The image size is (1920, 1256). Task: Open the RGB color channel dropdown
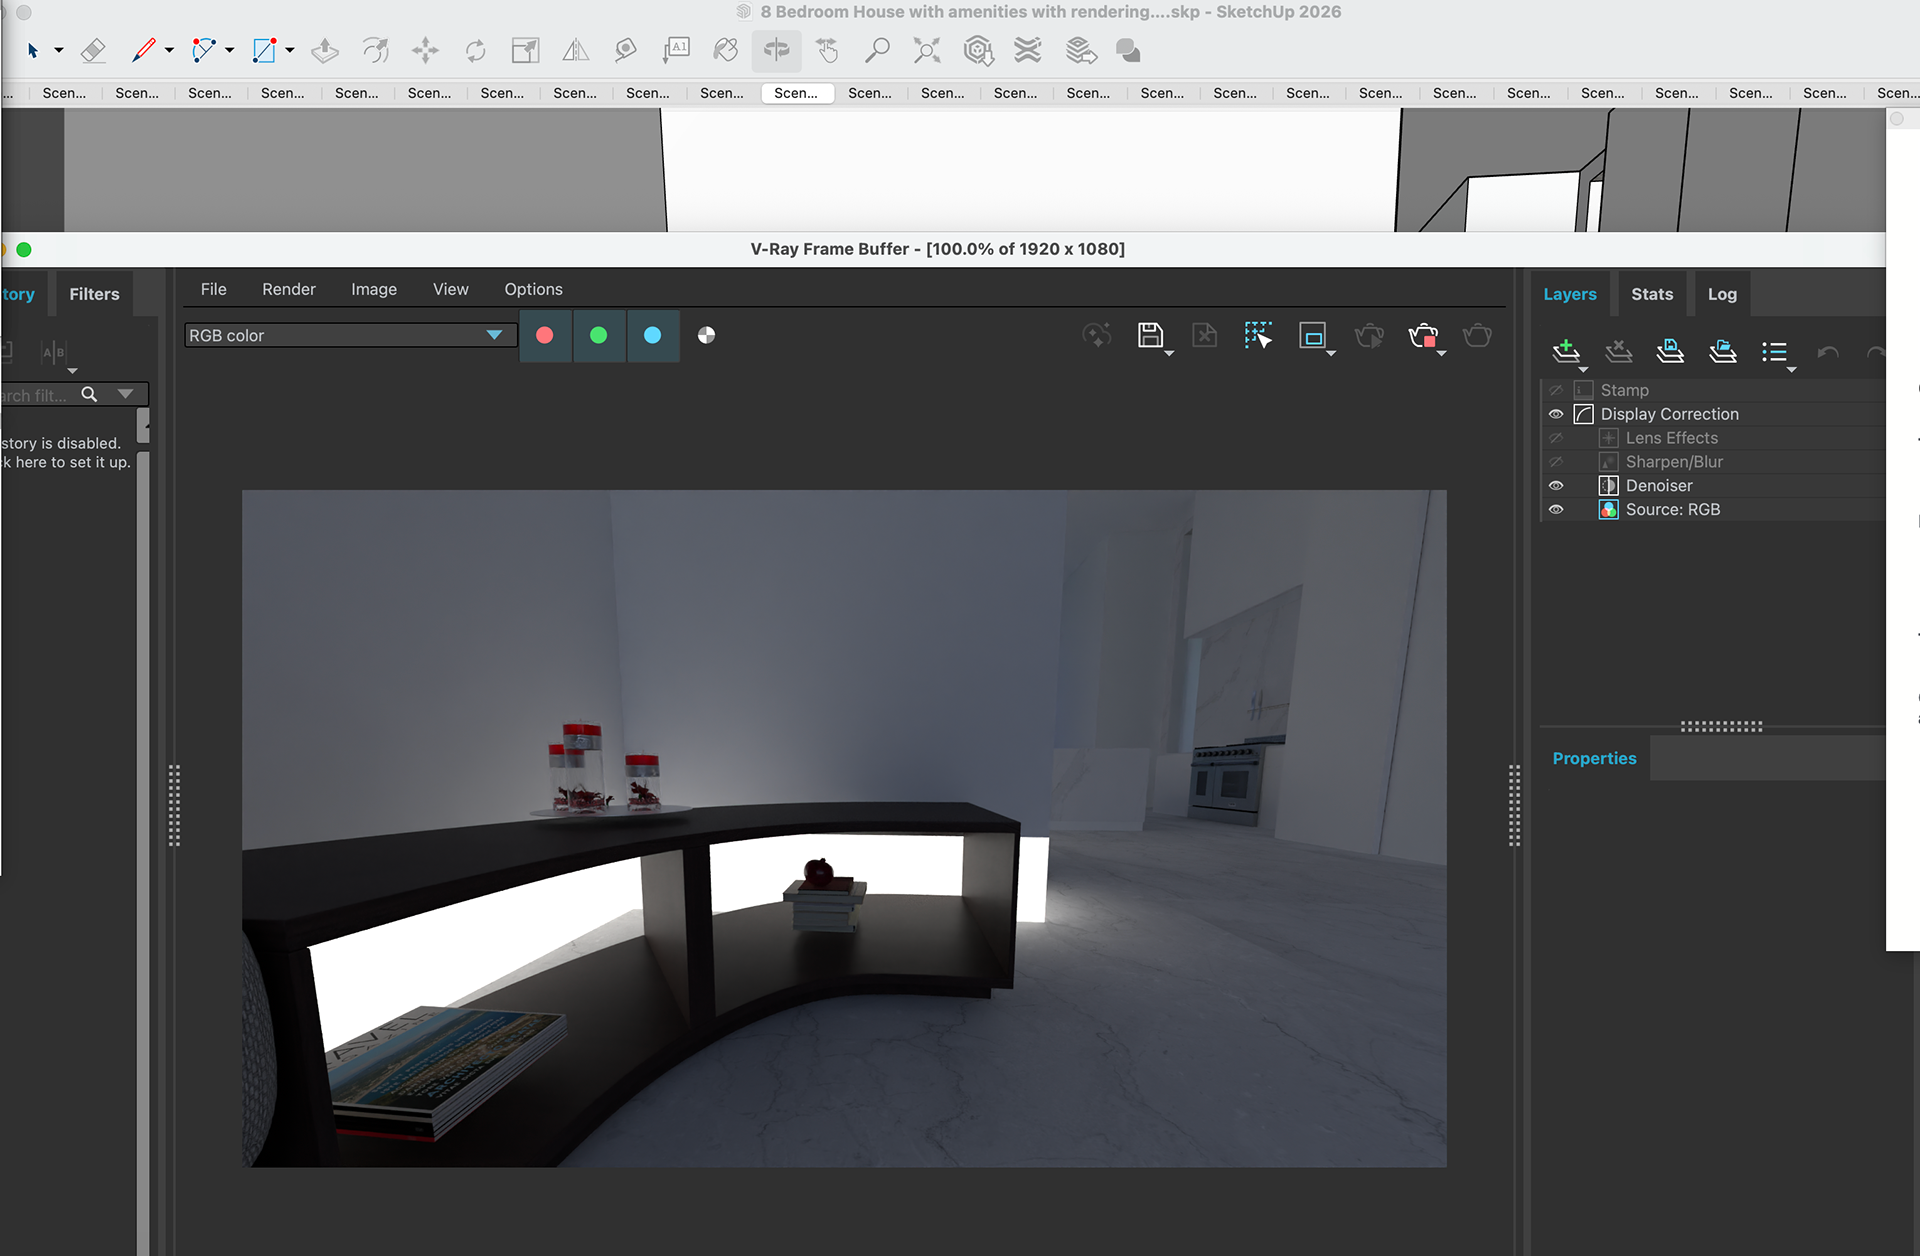pos(493,335)
